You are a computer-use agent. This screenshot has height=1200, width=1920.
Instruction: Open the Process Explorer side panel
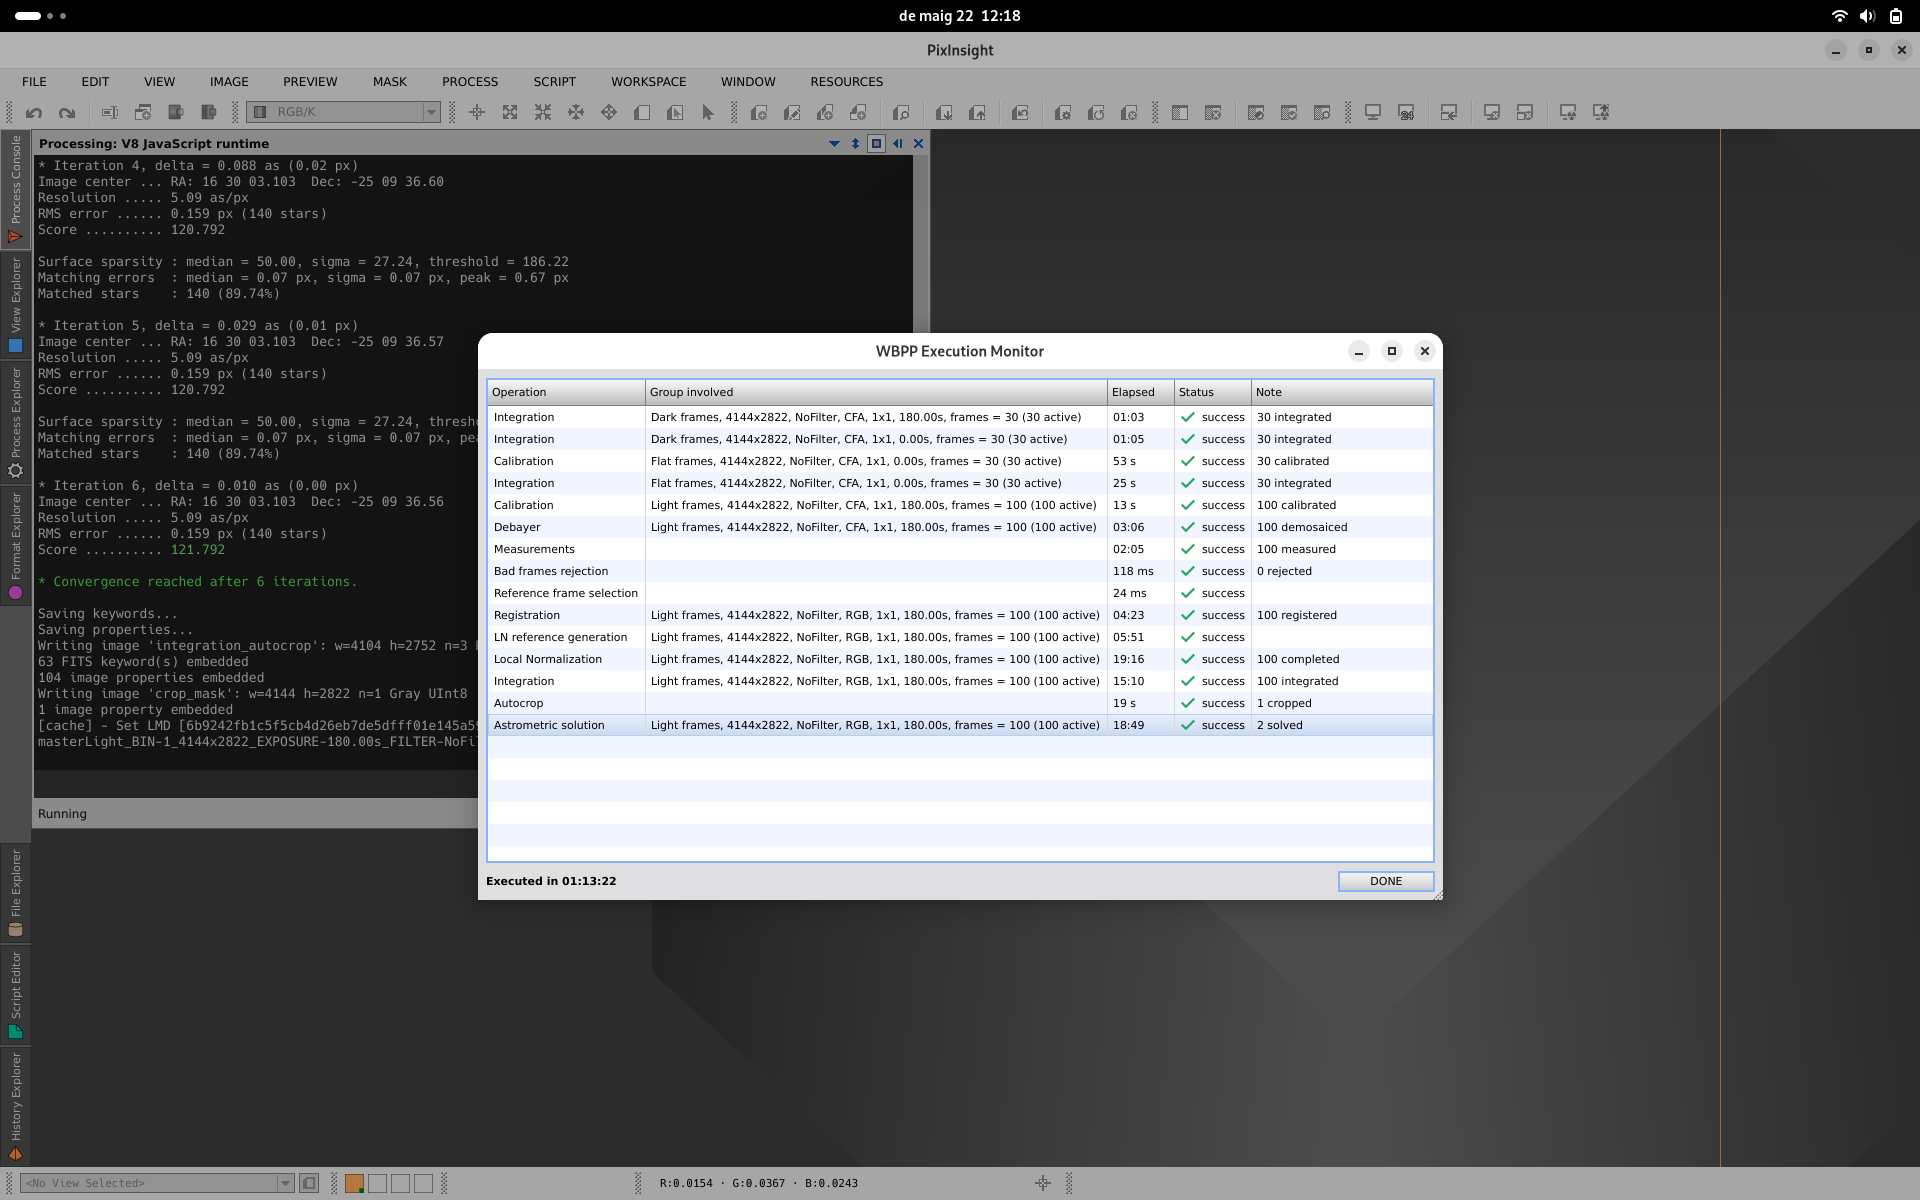[x=15, y=422]
